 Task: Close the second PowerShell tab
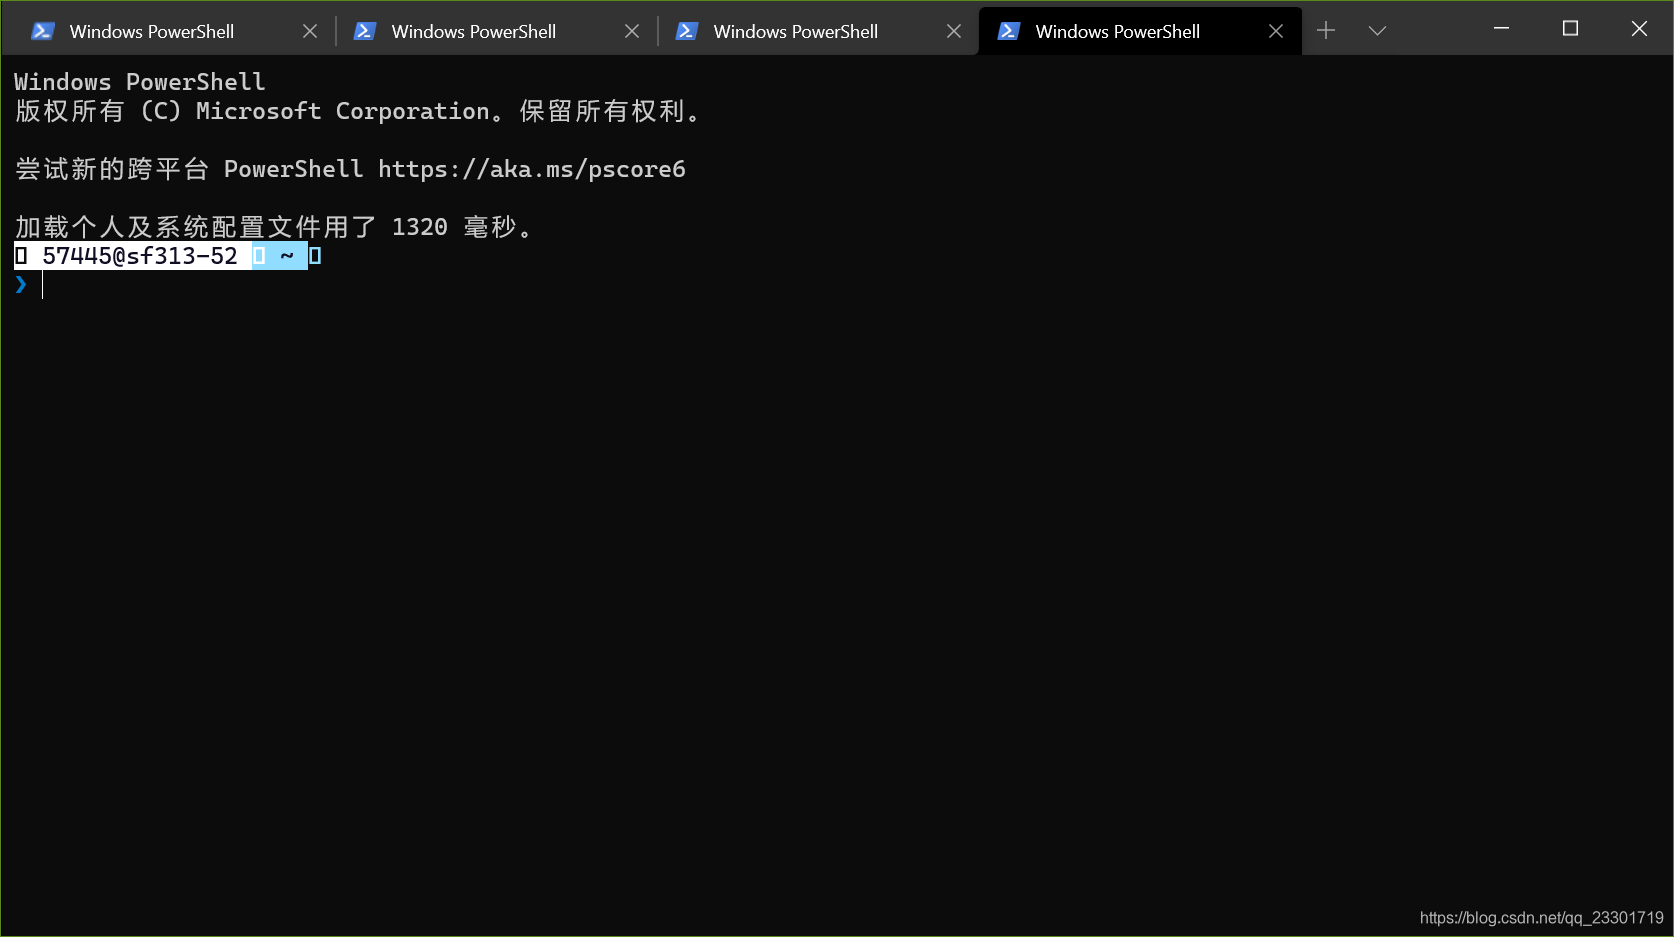(x=632, y=31)
